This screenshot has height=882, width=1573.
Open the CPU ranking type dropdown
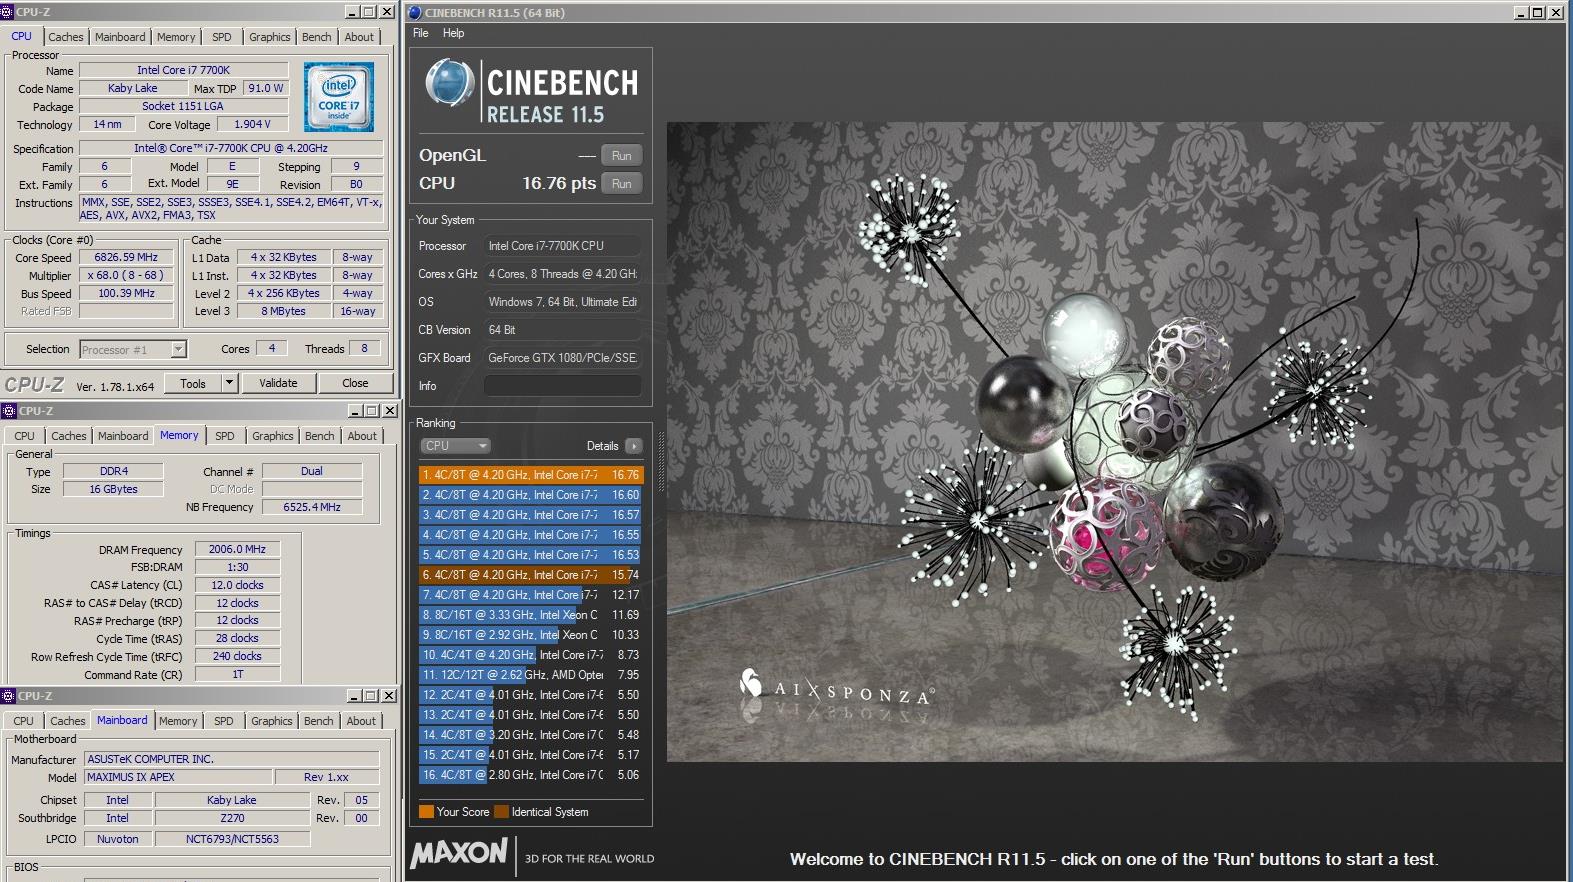[x=455, y=446]
